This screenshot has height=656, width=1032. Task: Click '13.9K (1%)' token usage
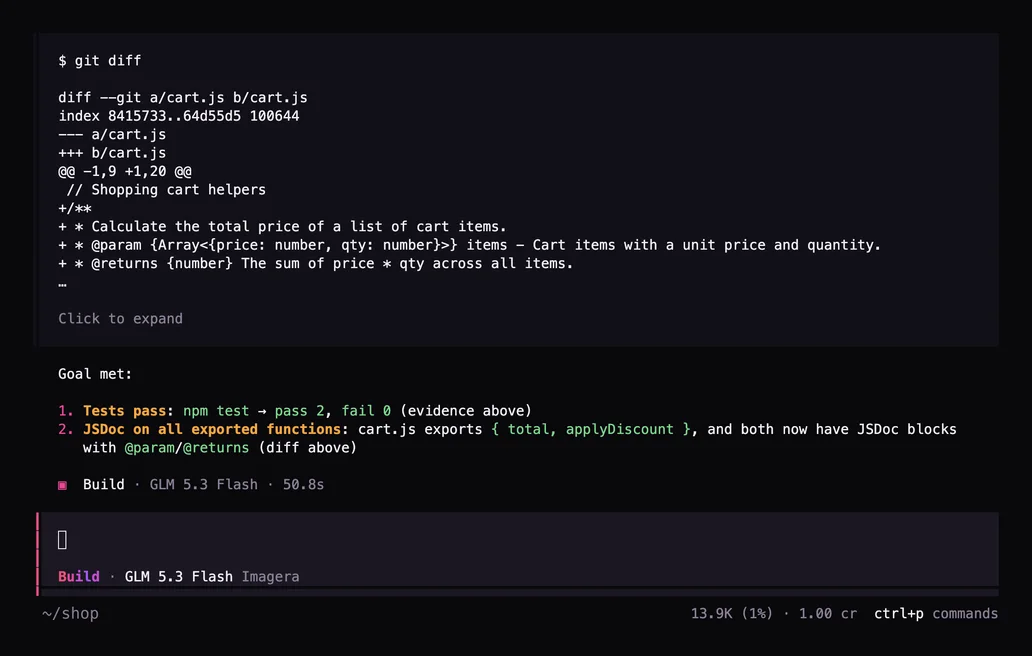pos(731,613)
